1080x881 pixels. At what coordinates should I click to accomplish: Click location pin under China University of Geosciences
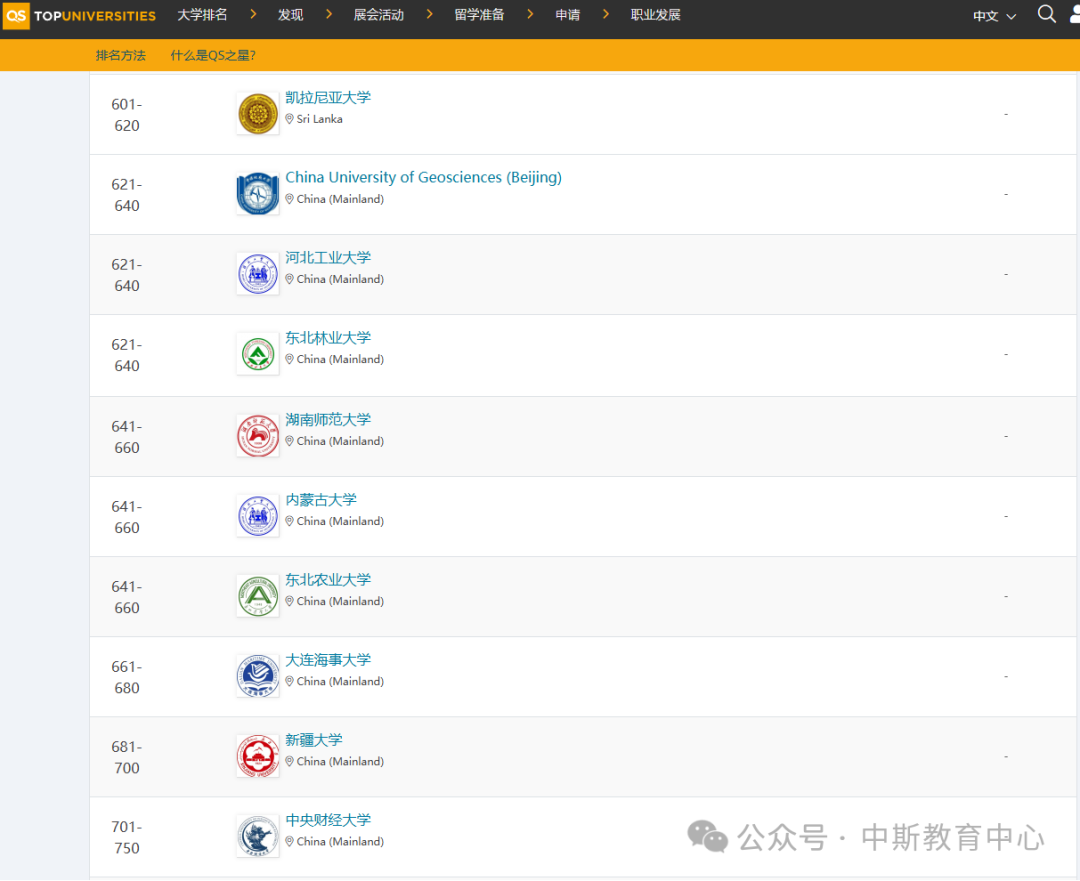pos(289,198)
